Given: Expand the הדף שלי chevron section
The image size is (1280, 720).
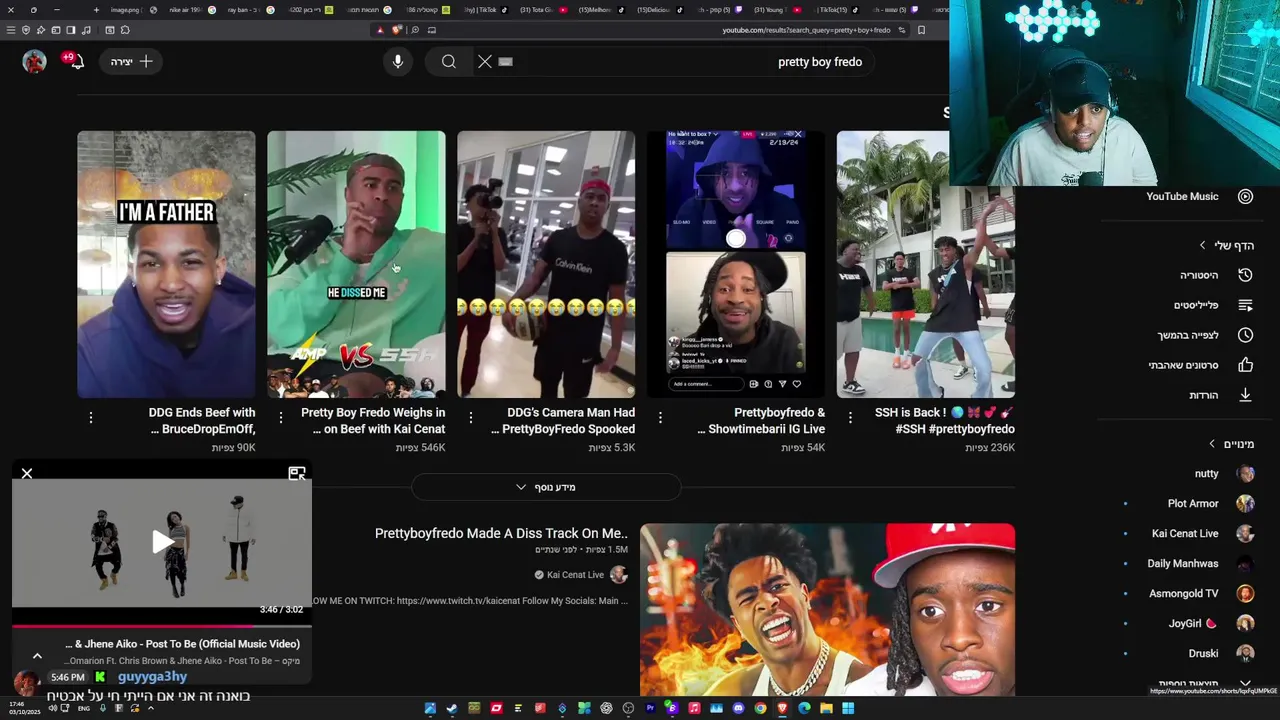Looking at the screenshot, I should coord(1203,246).
